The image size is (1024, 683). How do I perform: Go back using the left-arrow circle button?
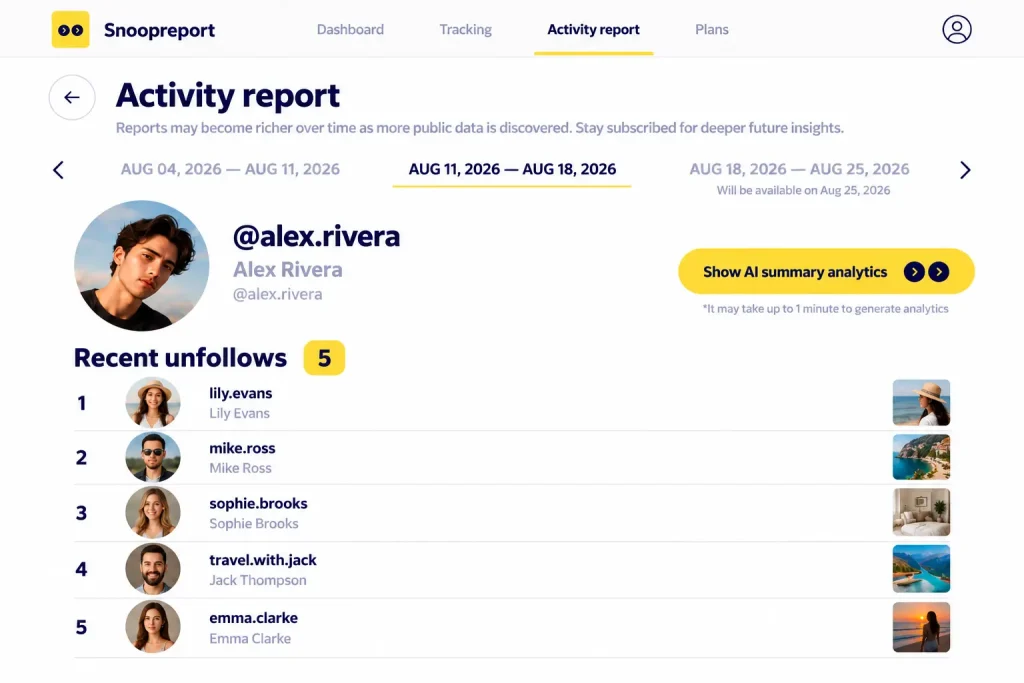click(72, 97)
